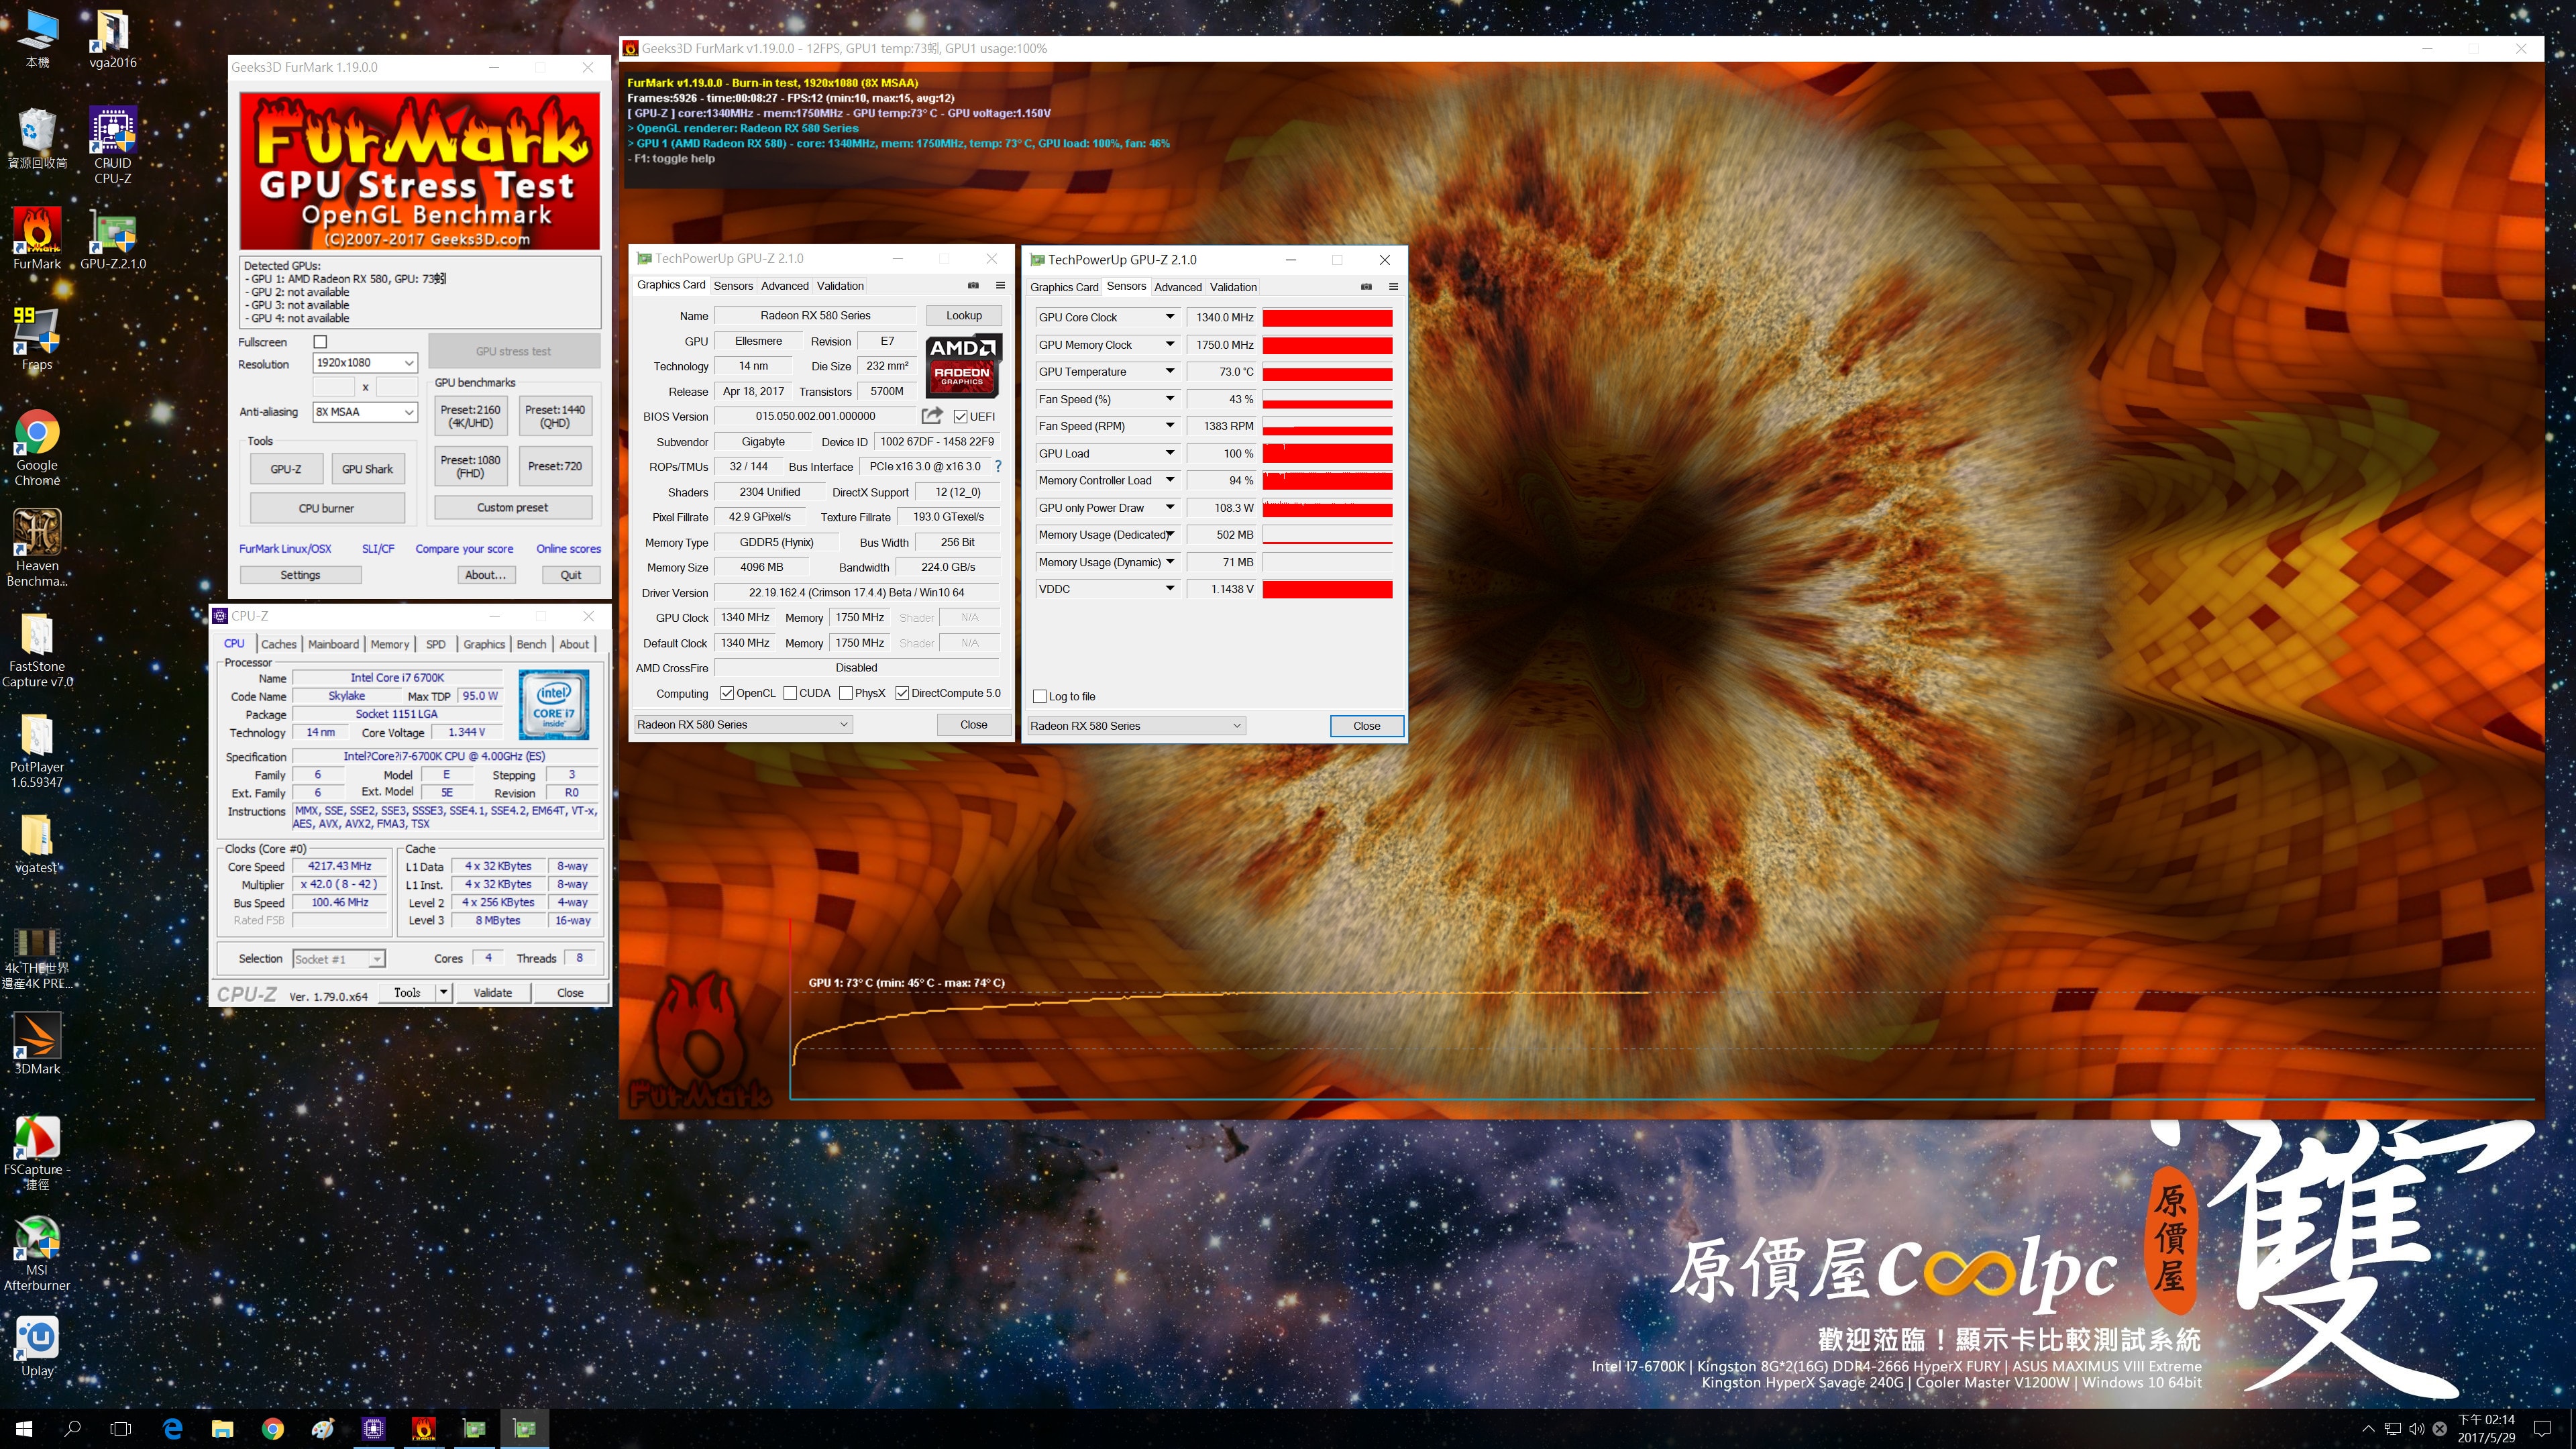The image size is (2576, 1449).
Task: Open the hamburger menu in GPU-Z Sensors window
Action: pyautogui.click(x=1393, y=287)
